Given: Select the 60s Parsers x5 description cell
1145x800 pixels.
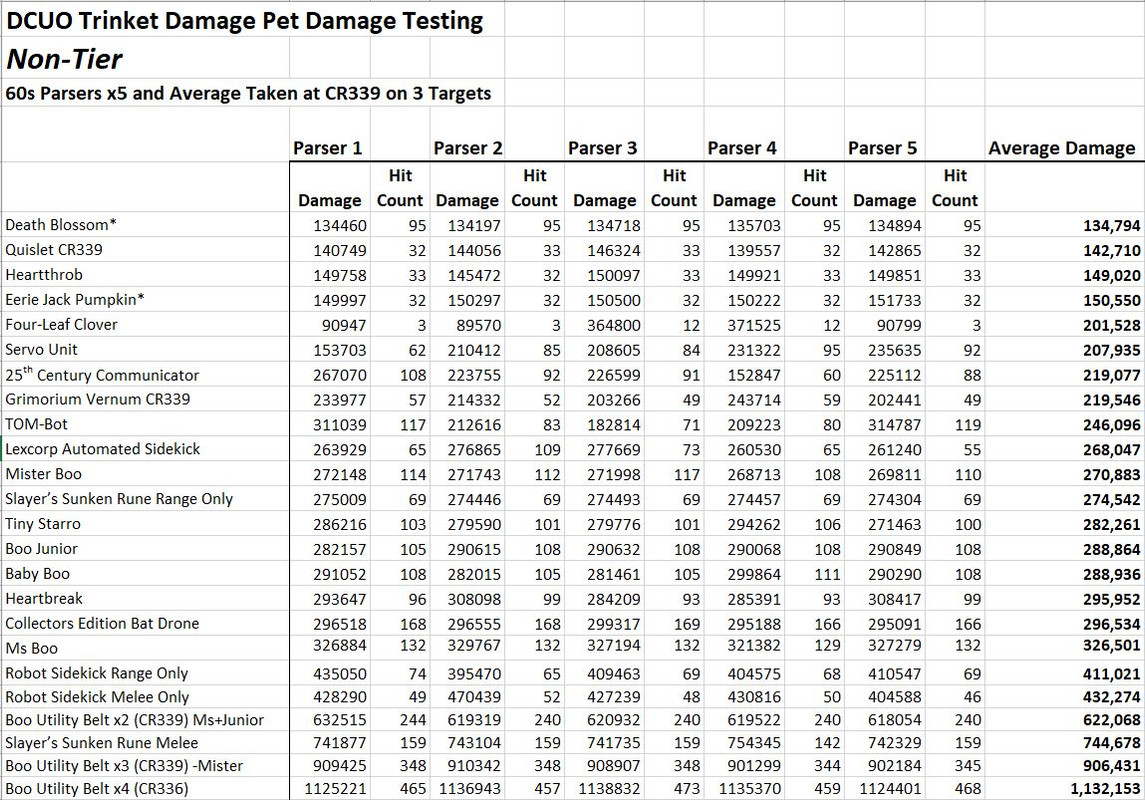Looking at the screenshot, I should pyautogui.click(x=248, y=93).
